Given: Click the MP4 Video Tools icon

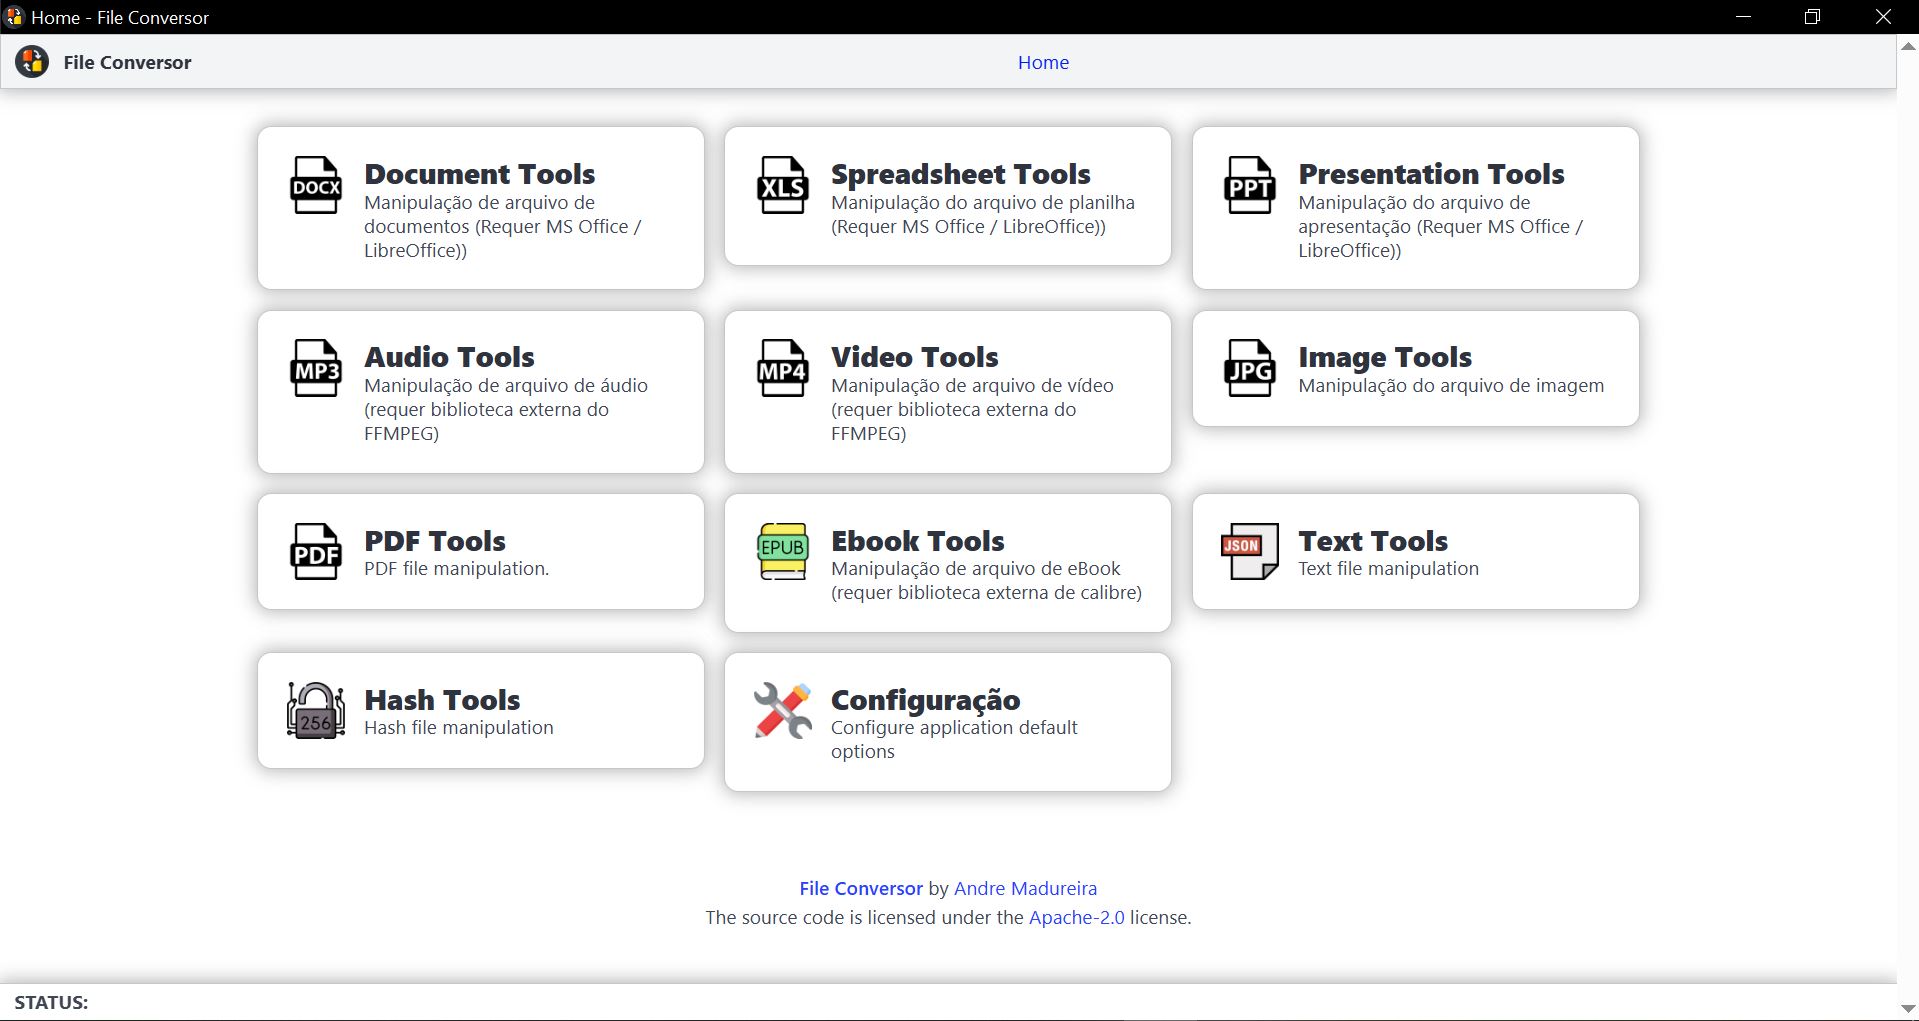Looking at the screenshot, I should click(782, 369).
